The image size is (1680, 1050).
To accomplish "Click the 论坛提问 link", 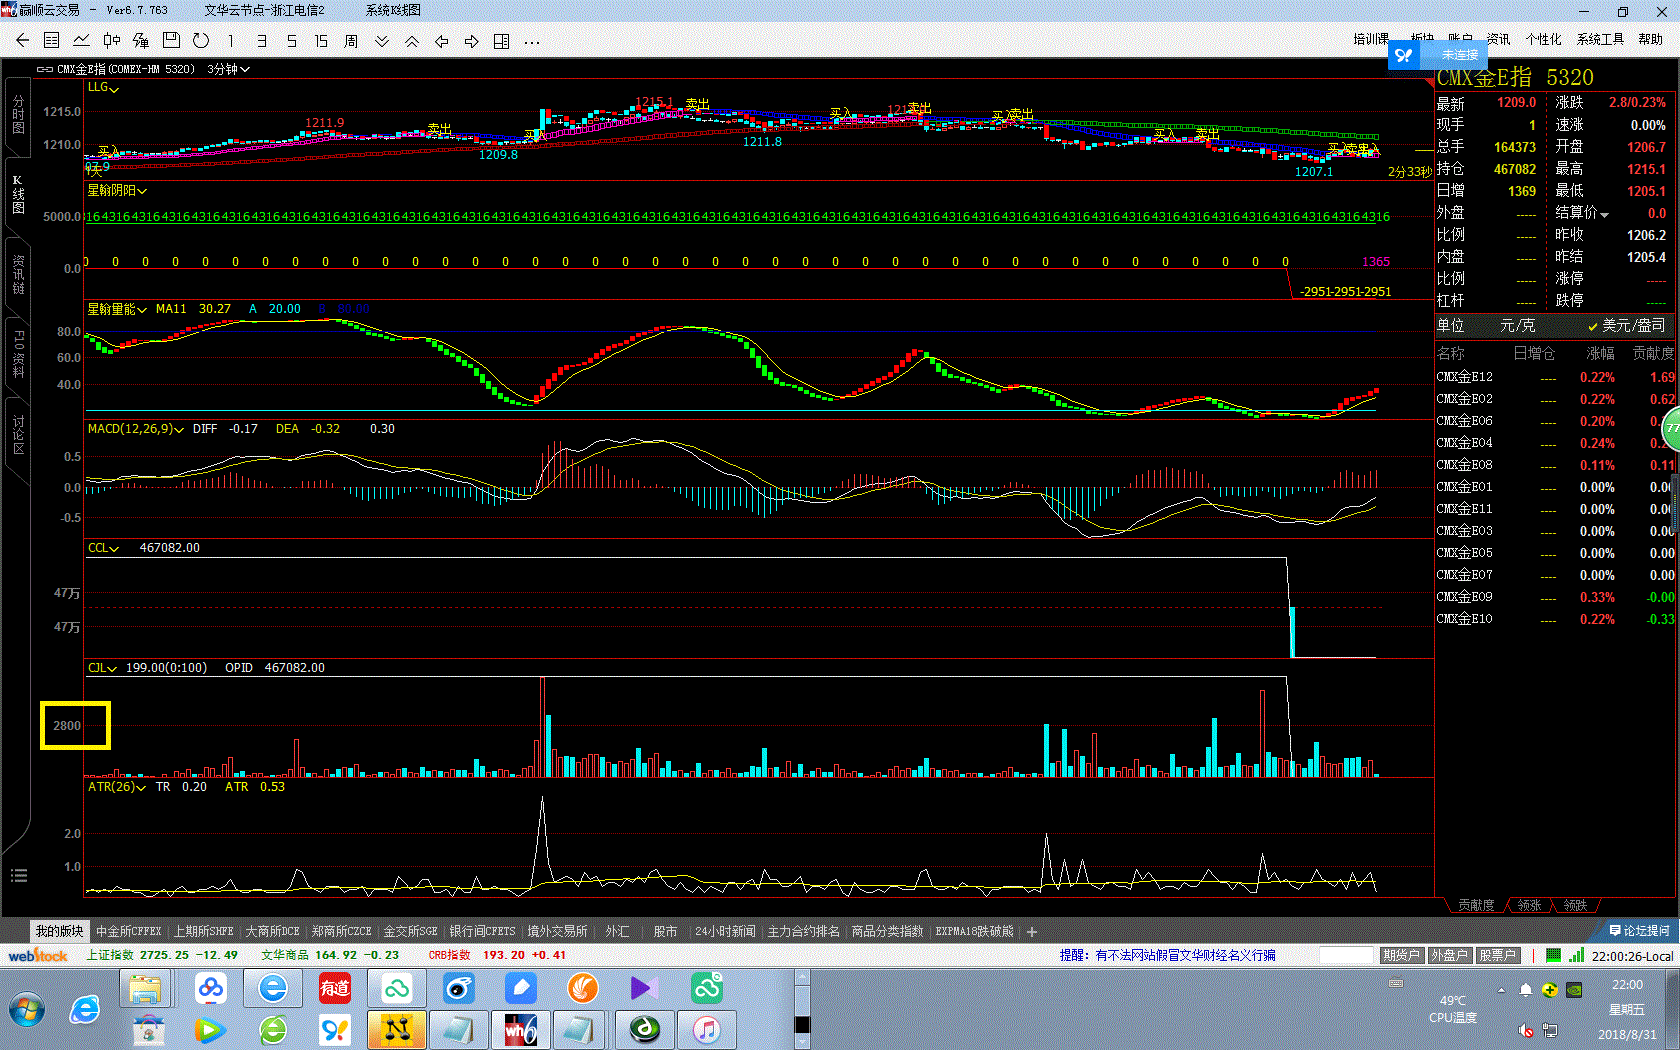I will (x=1640, y=931).
